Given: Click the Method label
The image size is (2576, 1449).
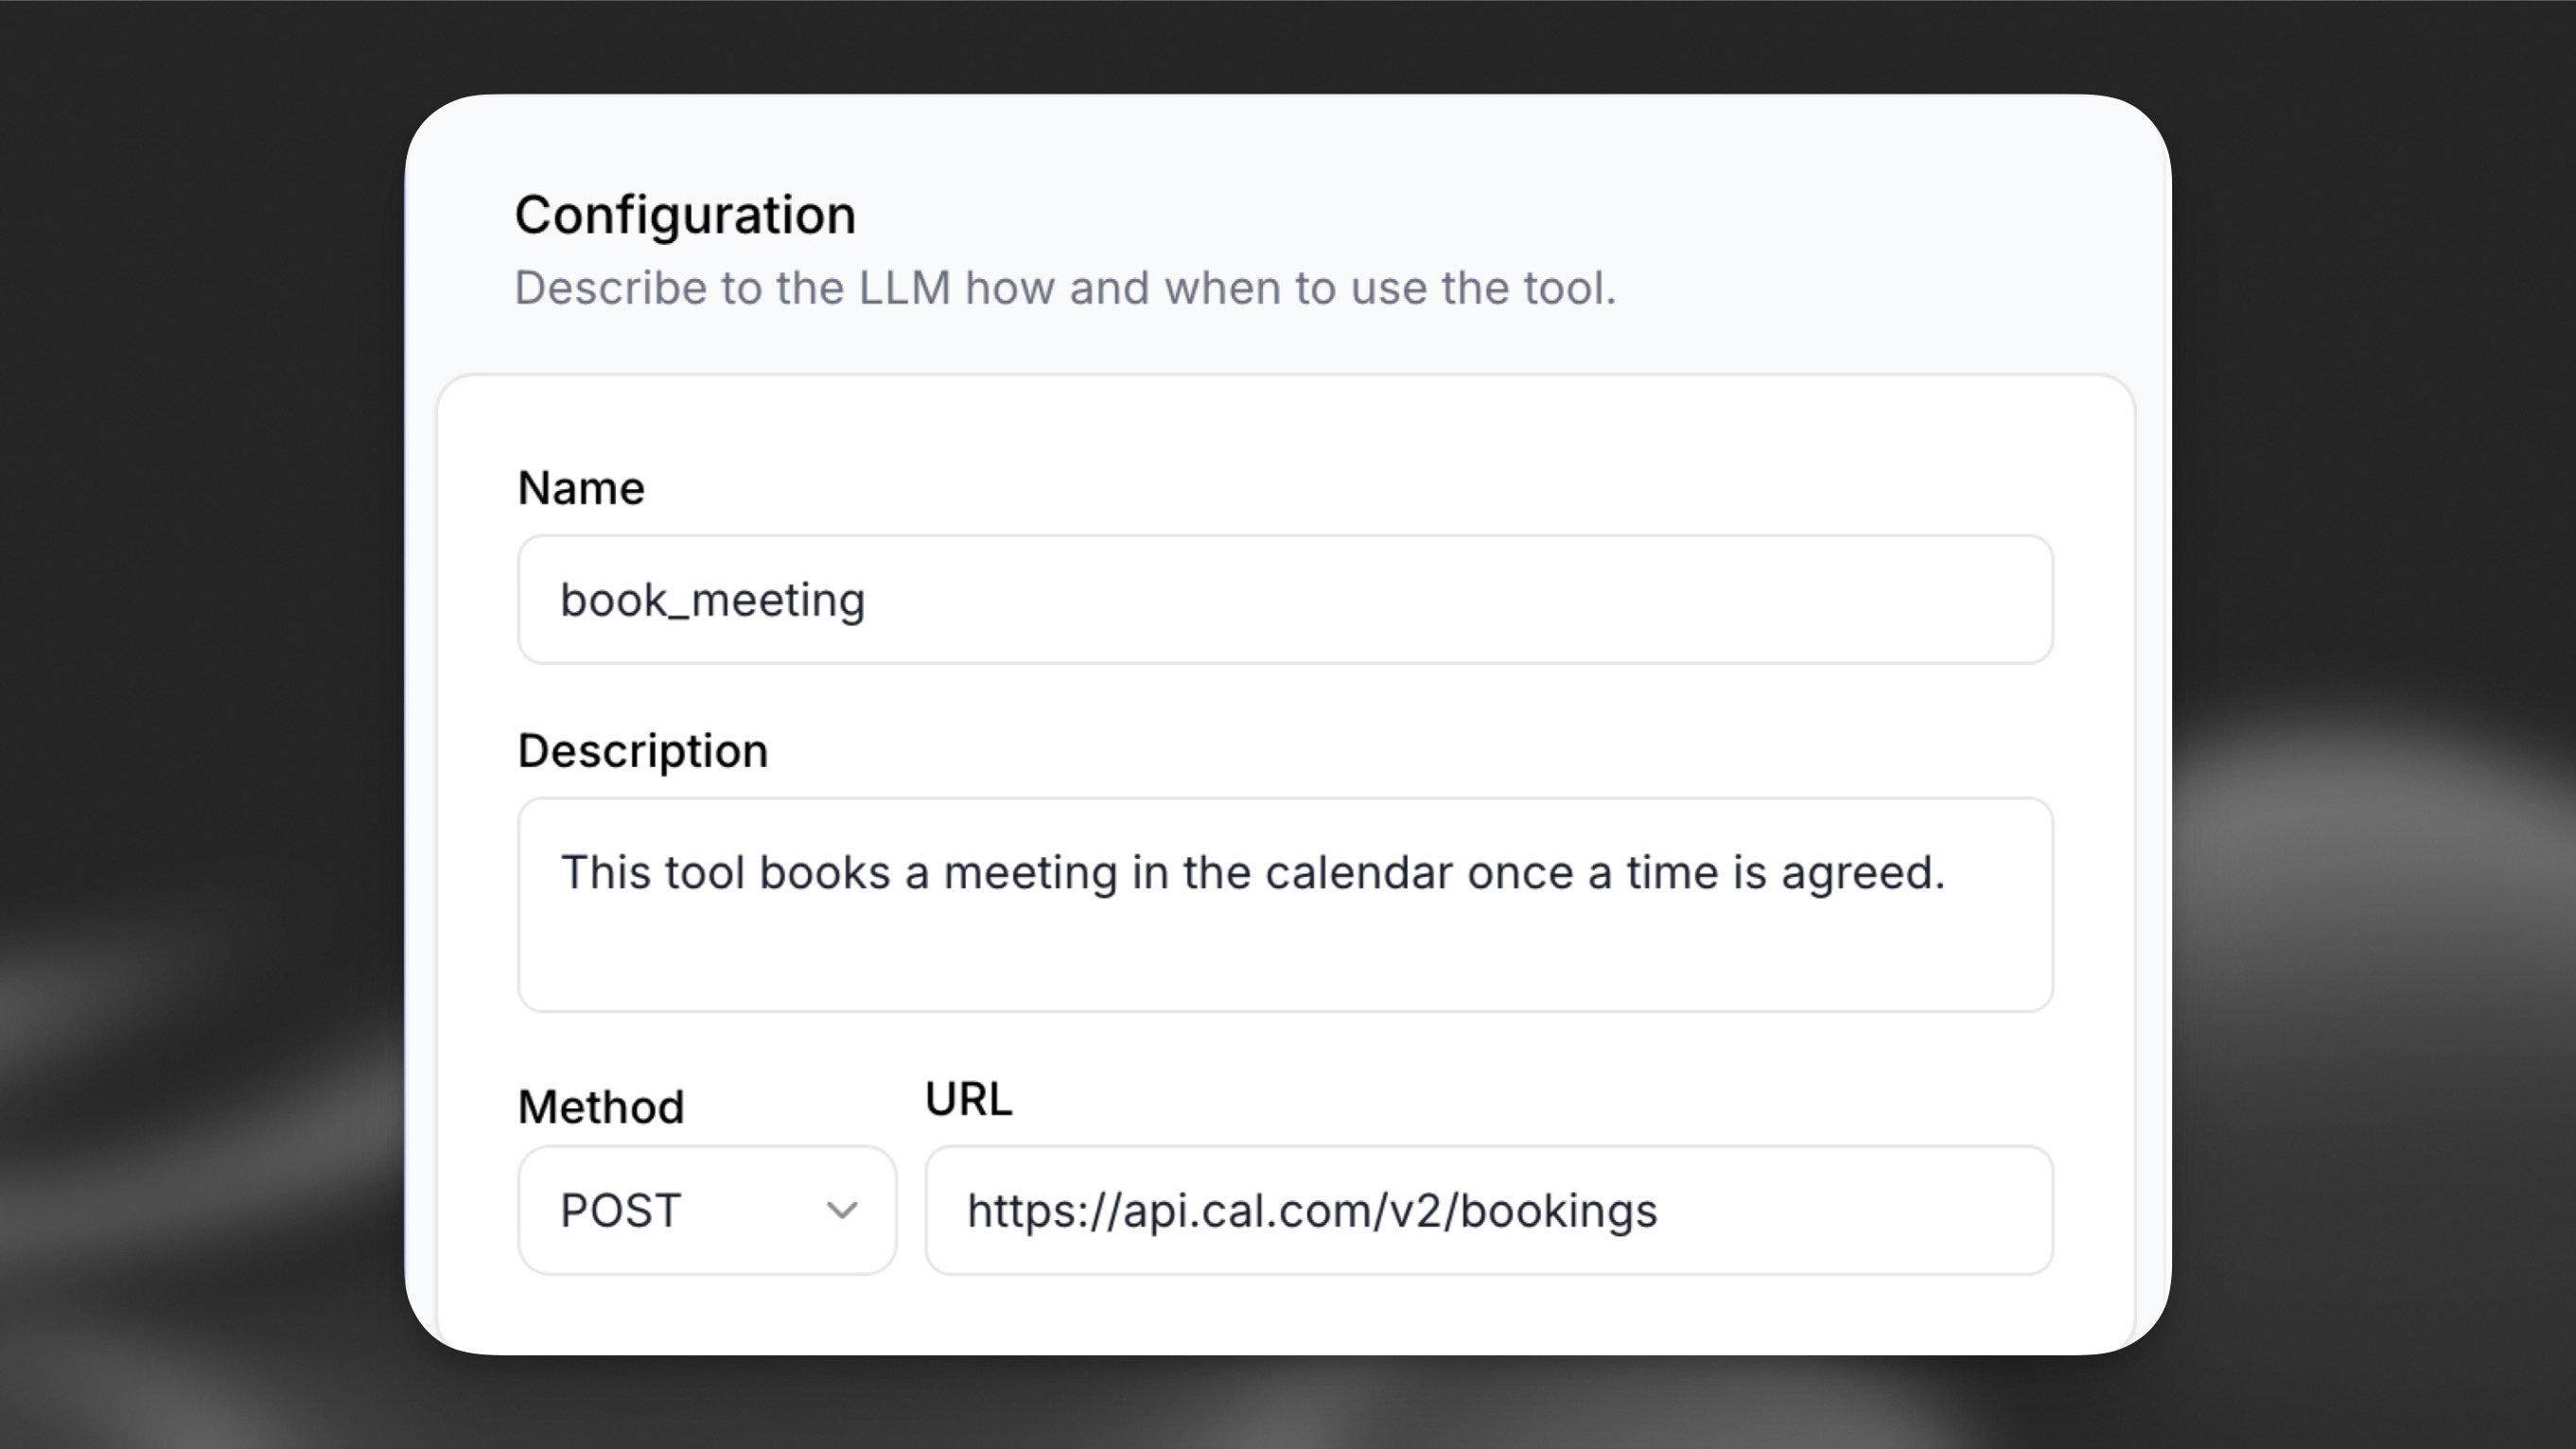Looking at the screenshot, I should (600, 1106).
